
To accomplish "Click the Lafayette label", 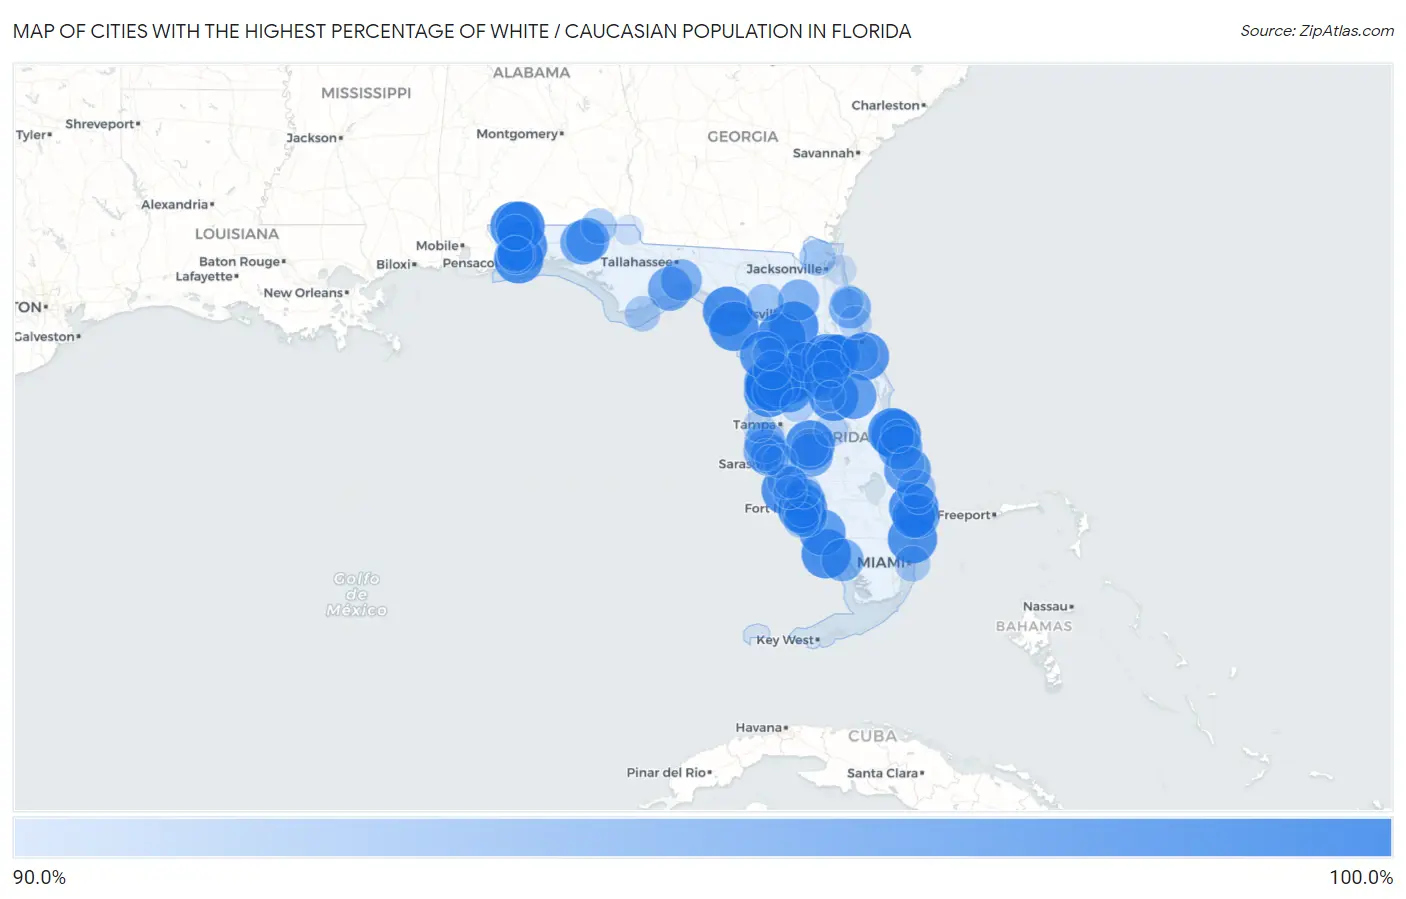I will coord(205,277).
